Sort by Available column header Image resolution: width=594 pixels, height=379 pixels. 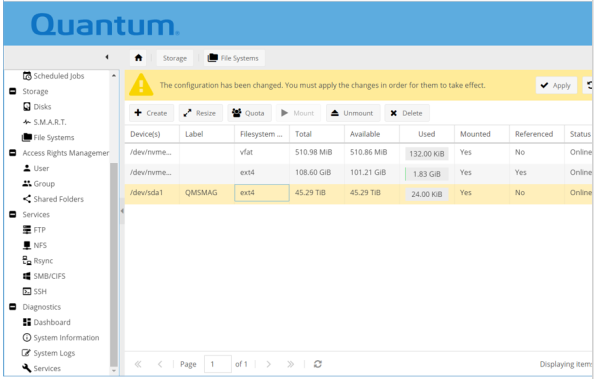pos(372,134)
